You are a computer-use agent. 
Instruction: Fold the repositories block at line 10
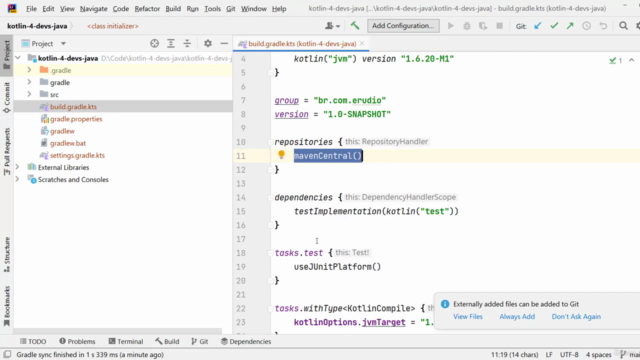(270, 142)
